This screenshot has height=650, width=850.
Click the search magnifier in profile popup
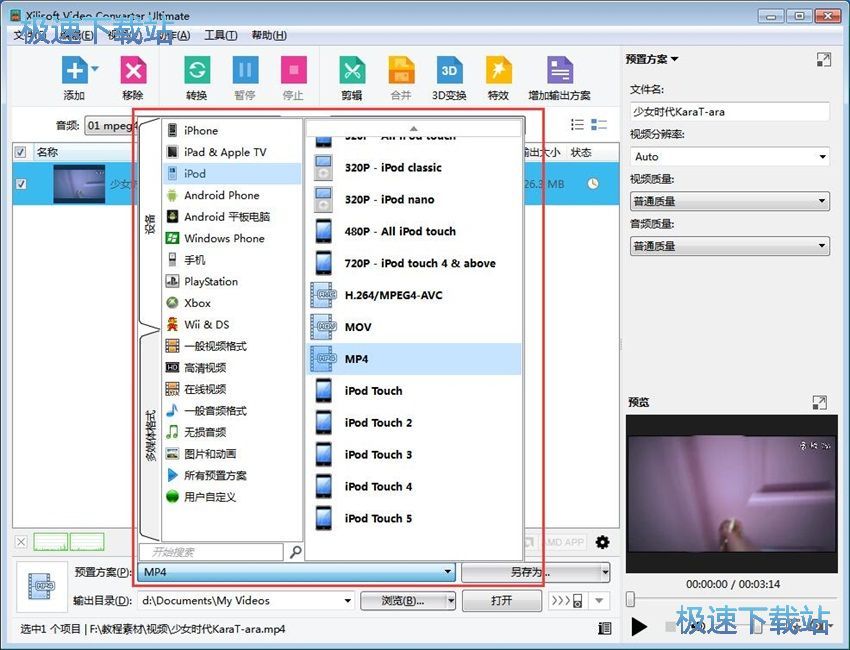295,552
